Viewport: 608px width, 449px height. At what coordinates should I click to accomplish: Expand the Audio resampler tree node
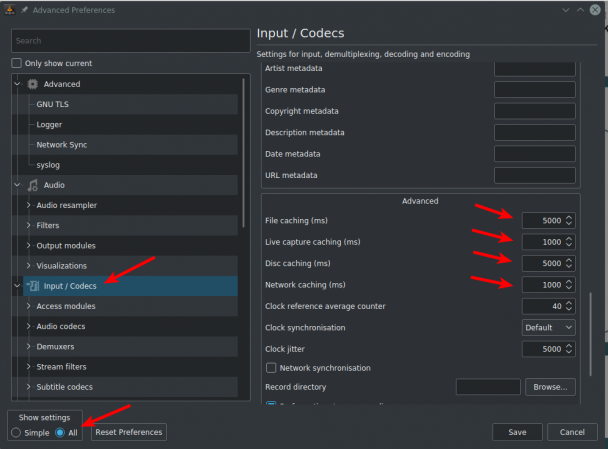click(28, 206)
